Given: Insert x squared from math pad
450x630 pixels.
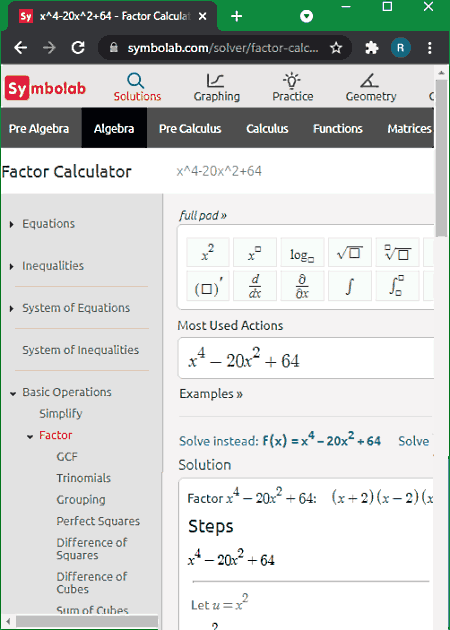Looking at the screenshot, I should (x=208, y=252).
